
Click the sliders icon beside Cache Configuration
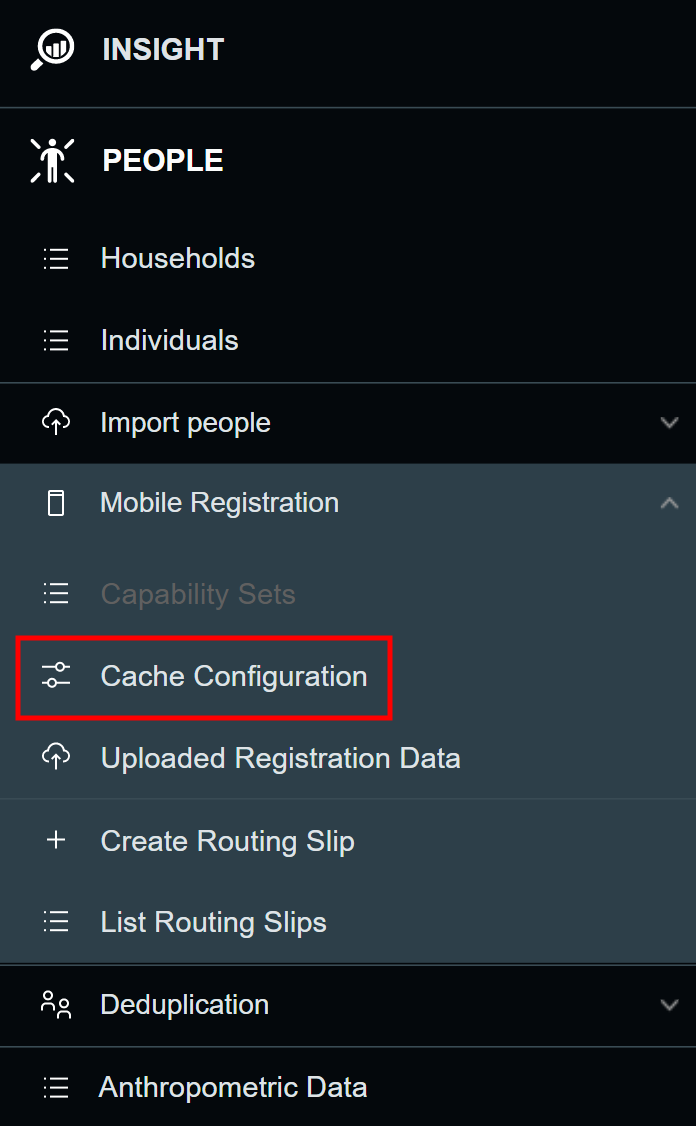click(x=56, y=676)
